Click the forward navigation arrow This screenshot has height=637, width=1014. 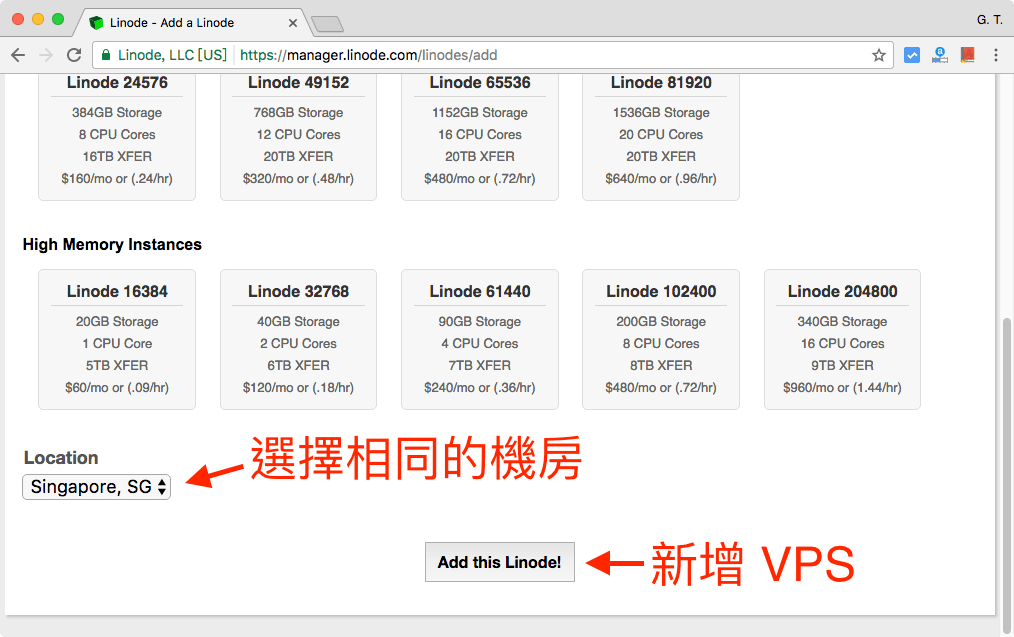(x=45, y=55)
